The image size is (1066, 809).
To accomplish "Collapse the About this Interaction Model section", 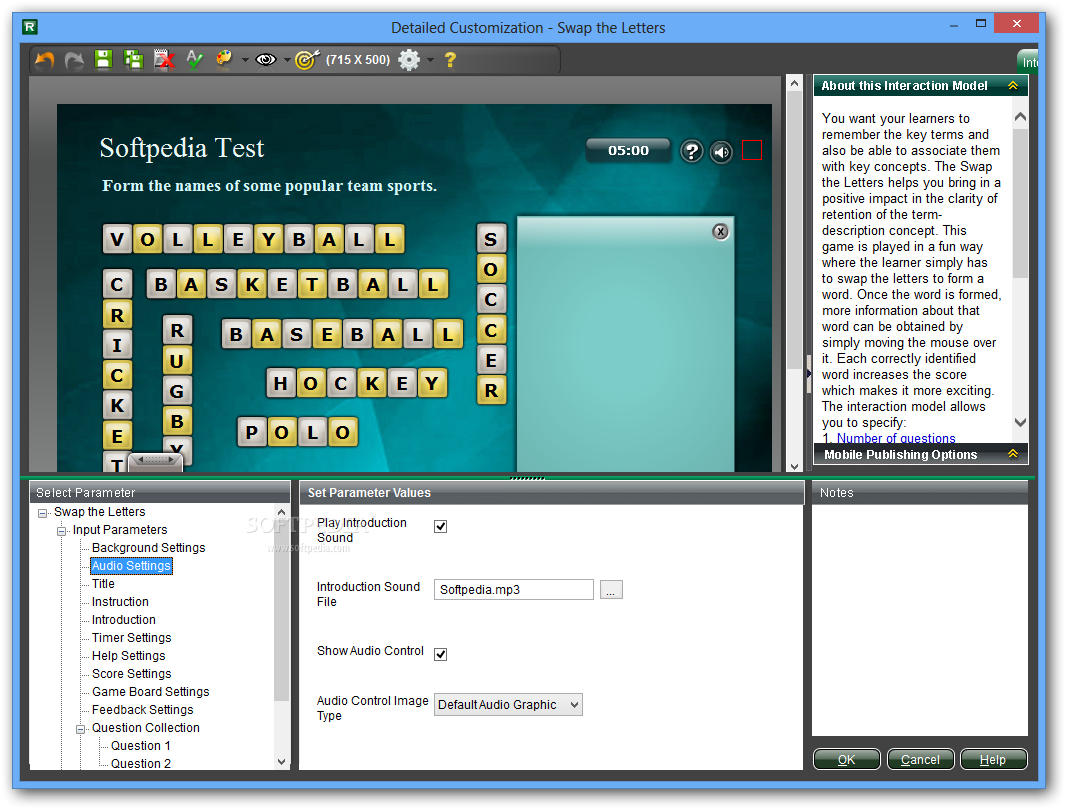I will coord(1012,86).
